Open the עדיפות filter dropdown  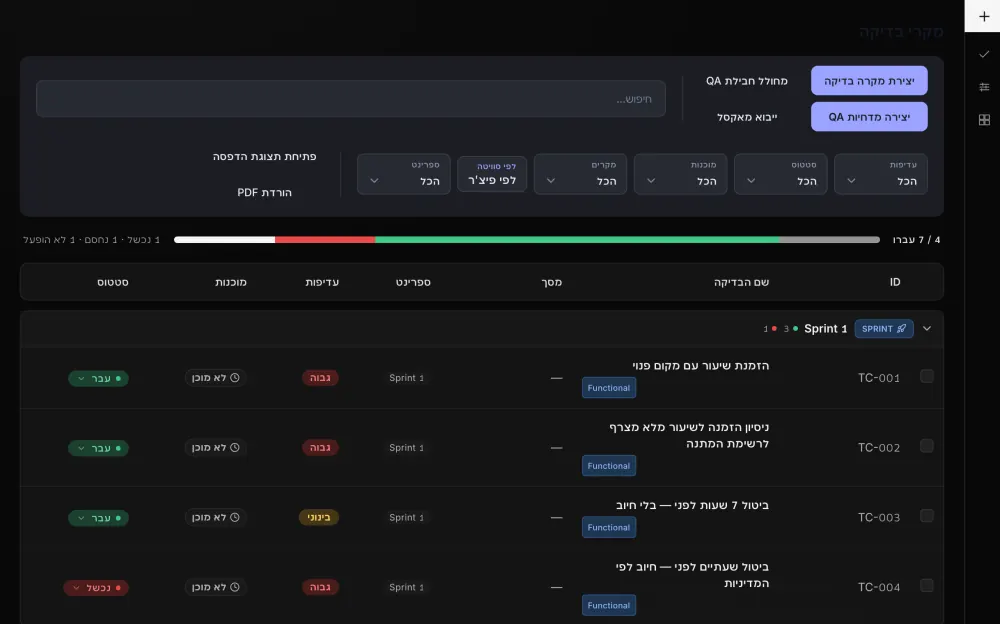(x=880, y=174)
